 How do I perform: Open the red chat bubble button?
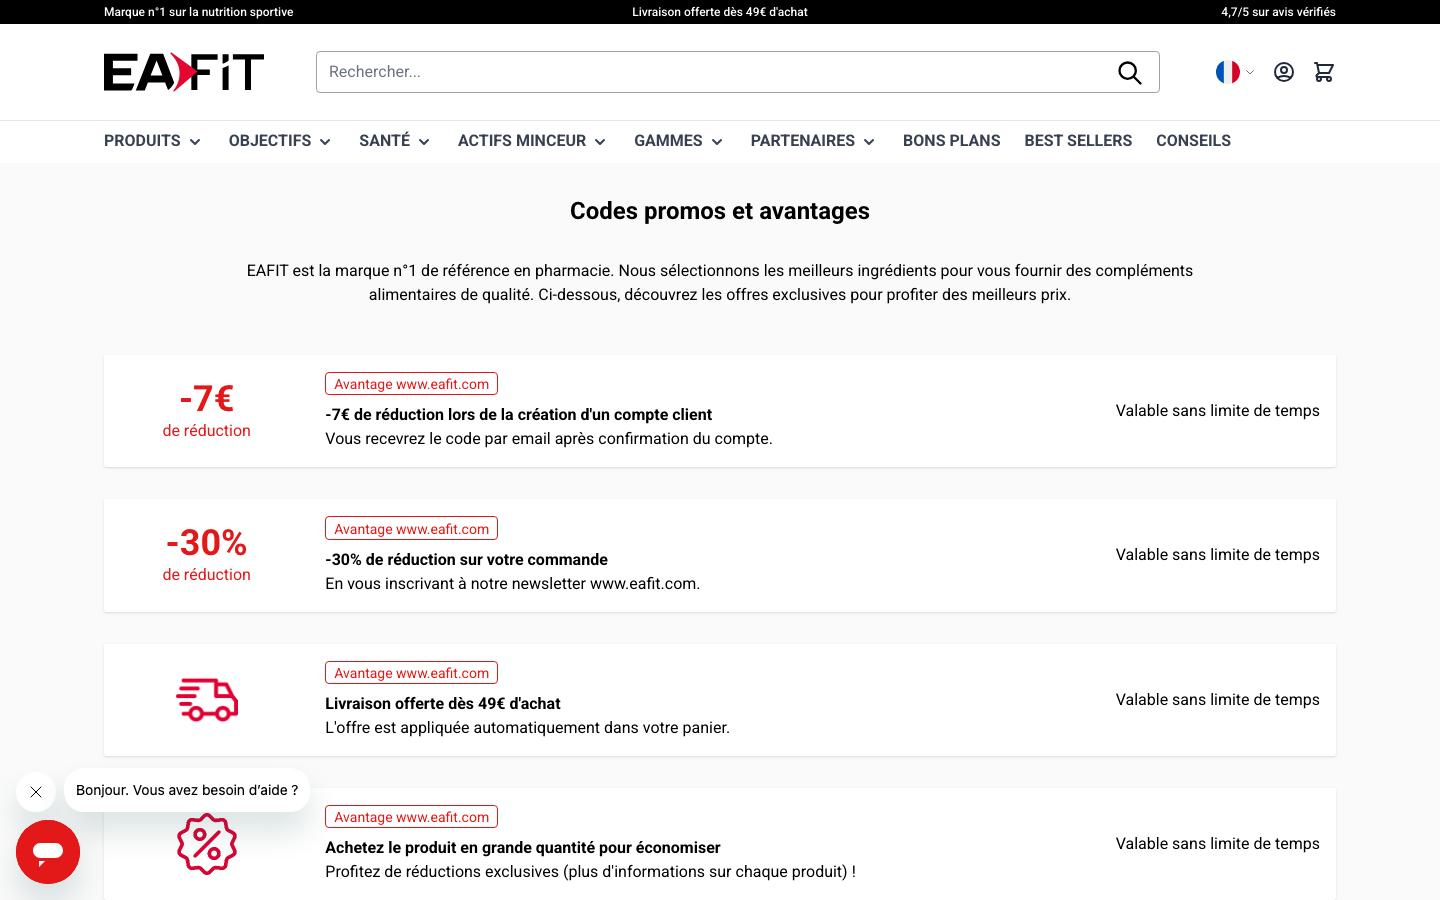[x=48, y=852]
